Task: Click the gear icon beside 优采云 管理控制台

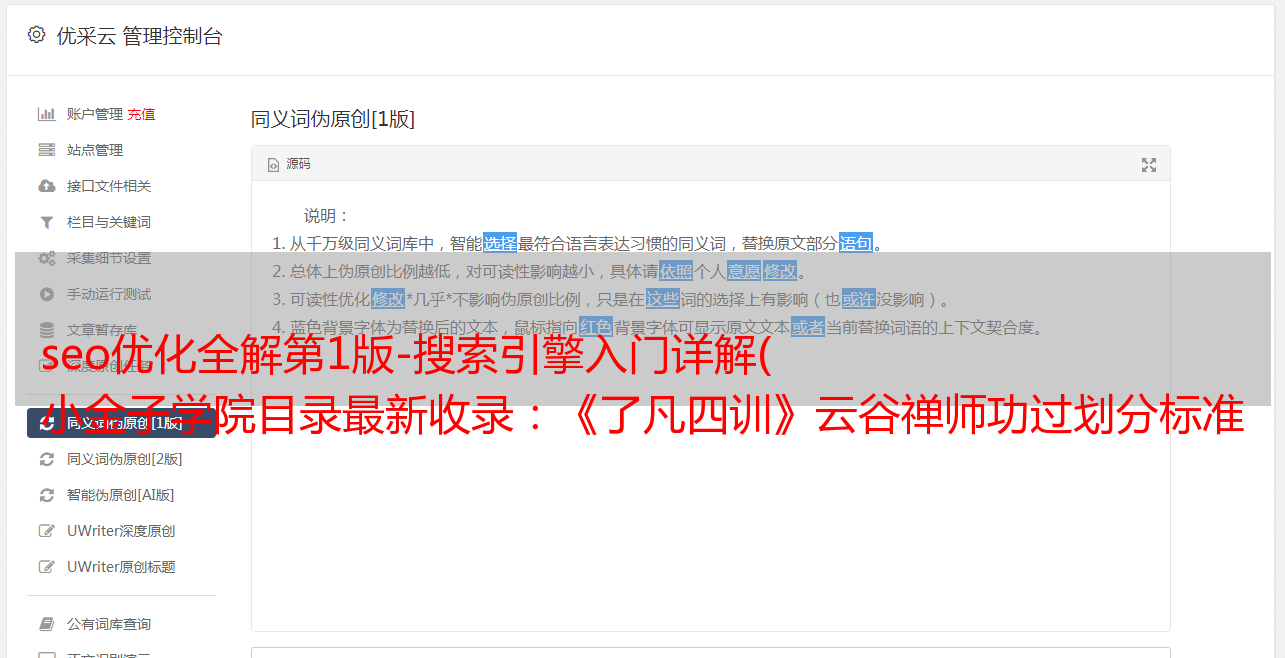Action: (37, 35)
